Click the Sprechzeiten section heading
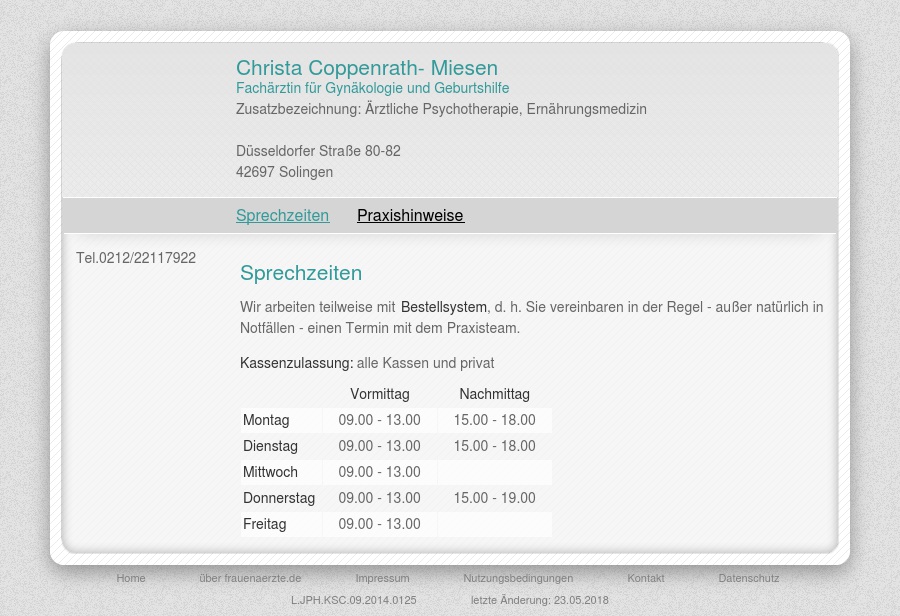 click(x=301, y=273)
